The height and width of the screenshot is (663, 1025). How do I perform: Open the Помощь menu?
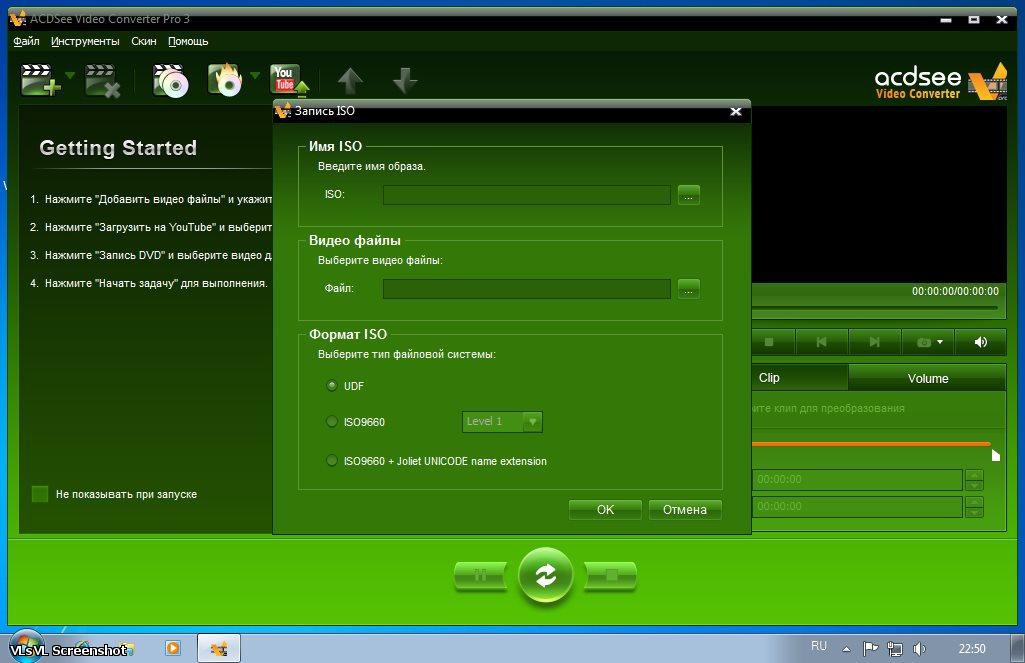188,41
